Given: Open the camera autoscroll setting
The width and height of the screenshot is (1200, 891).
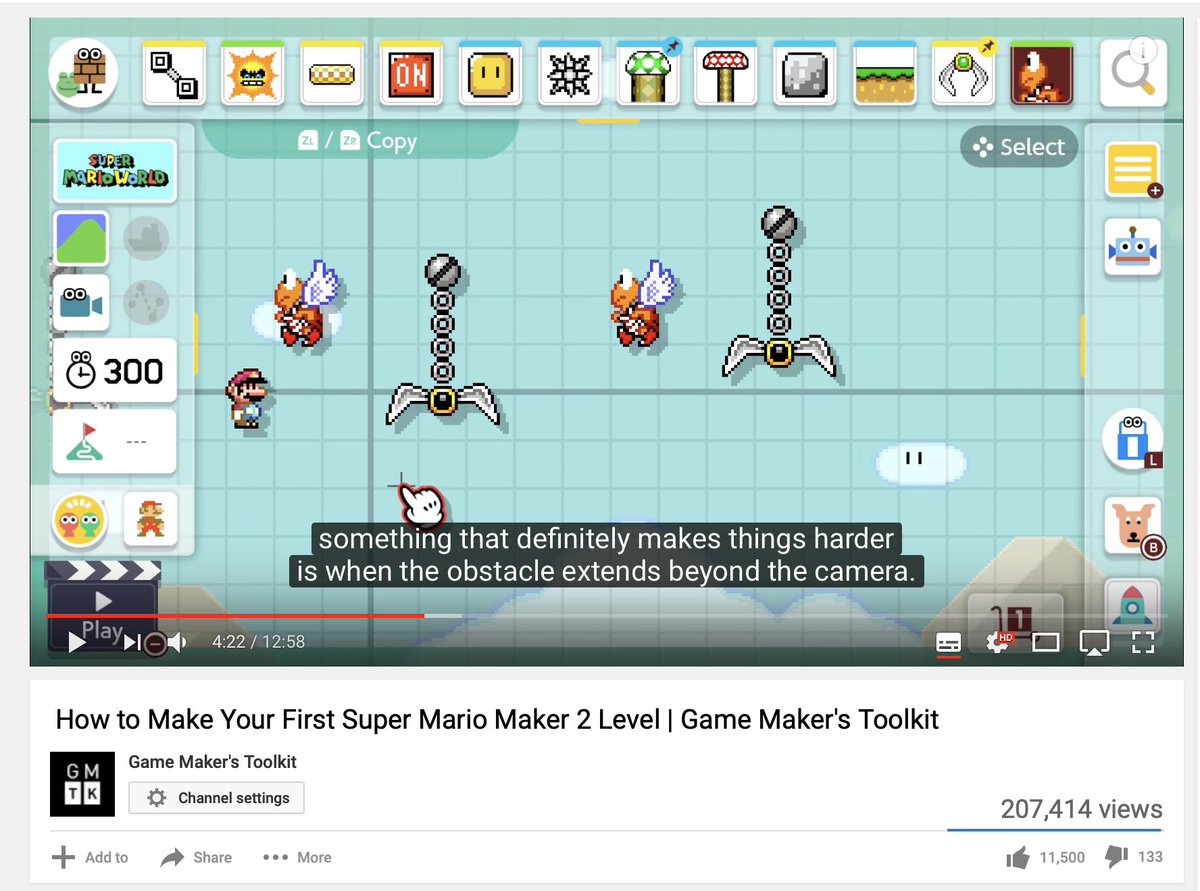Looking at the screenshot, I should [x=81, y=302].
